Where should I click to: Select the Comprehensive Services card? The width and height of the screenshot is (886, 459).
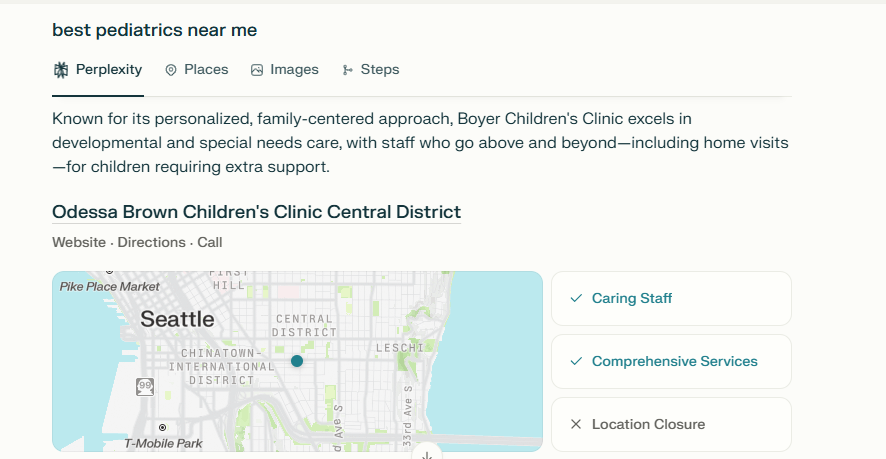tap(671, 361)
